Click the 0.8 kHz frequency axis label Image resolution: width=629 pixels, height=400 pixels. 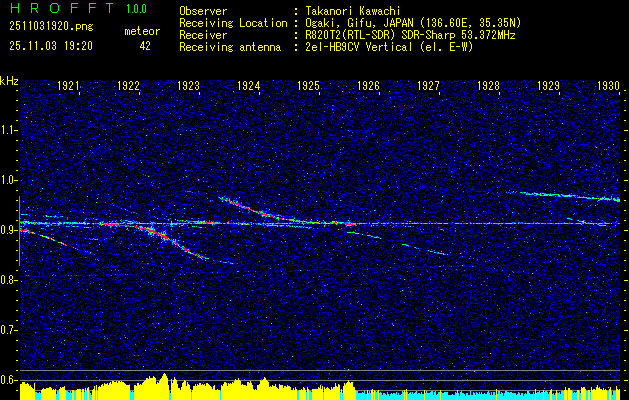click(8, 280)
